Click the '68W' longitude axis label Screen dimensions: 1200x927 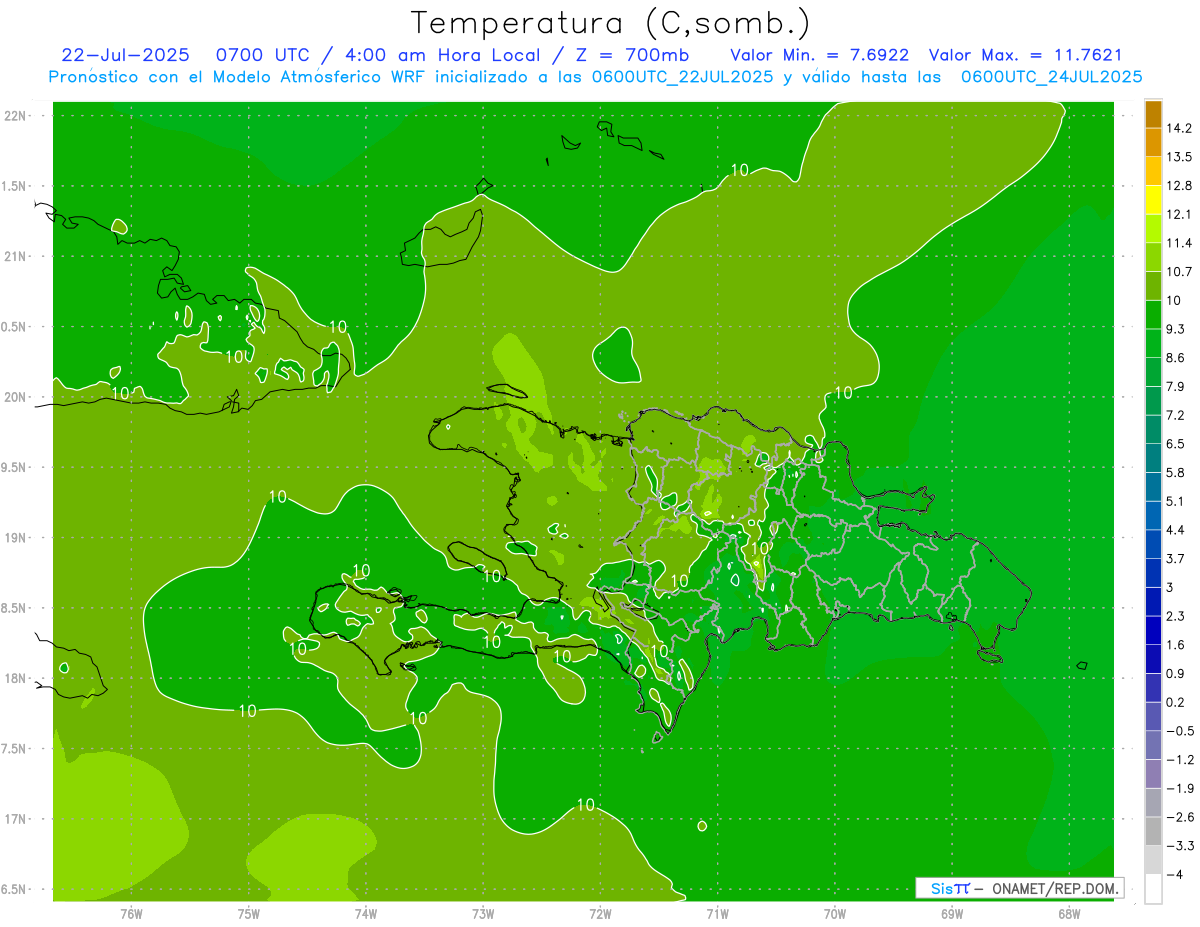[x=1069, y=914]
